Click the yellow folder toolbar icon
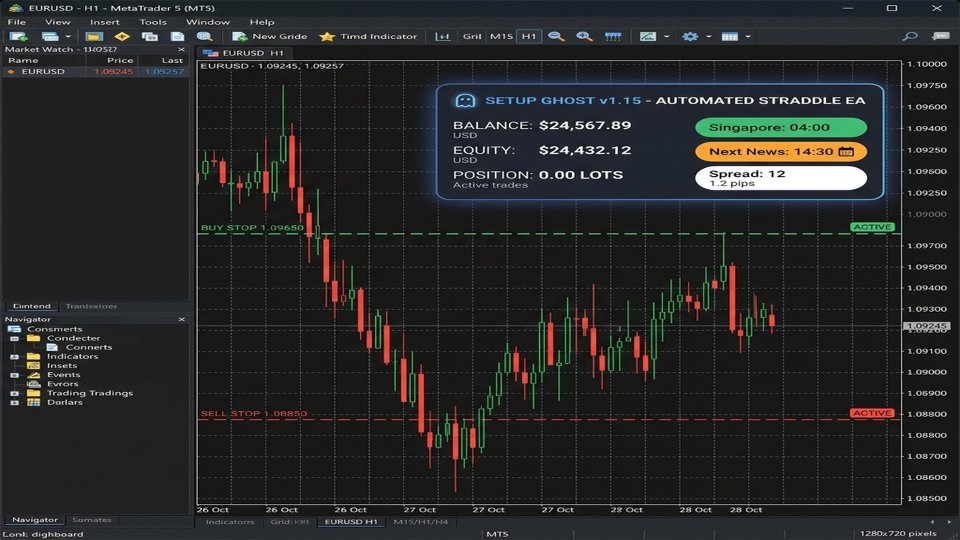 pyautogui.click(x=94, y=37)
